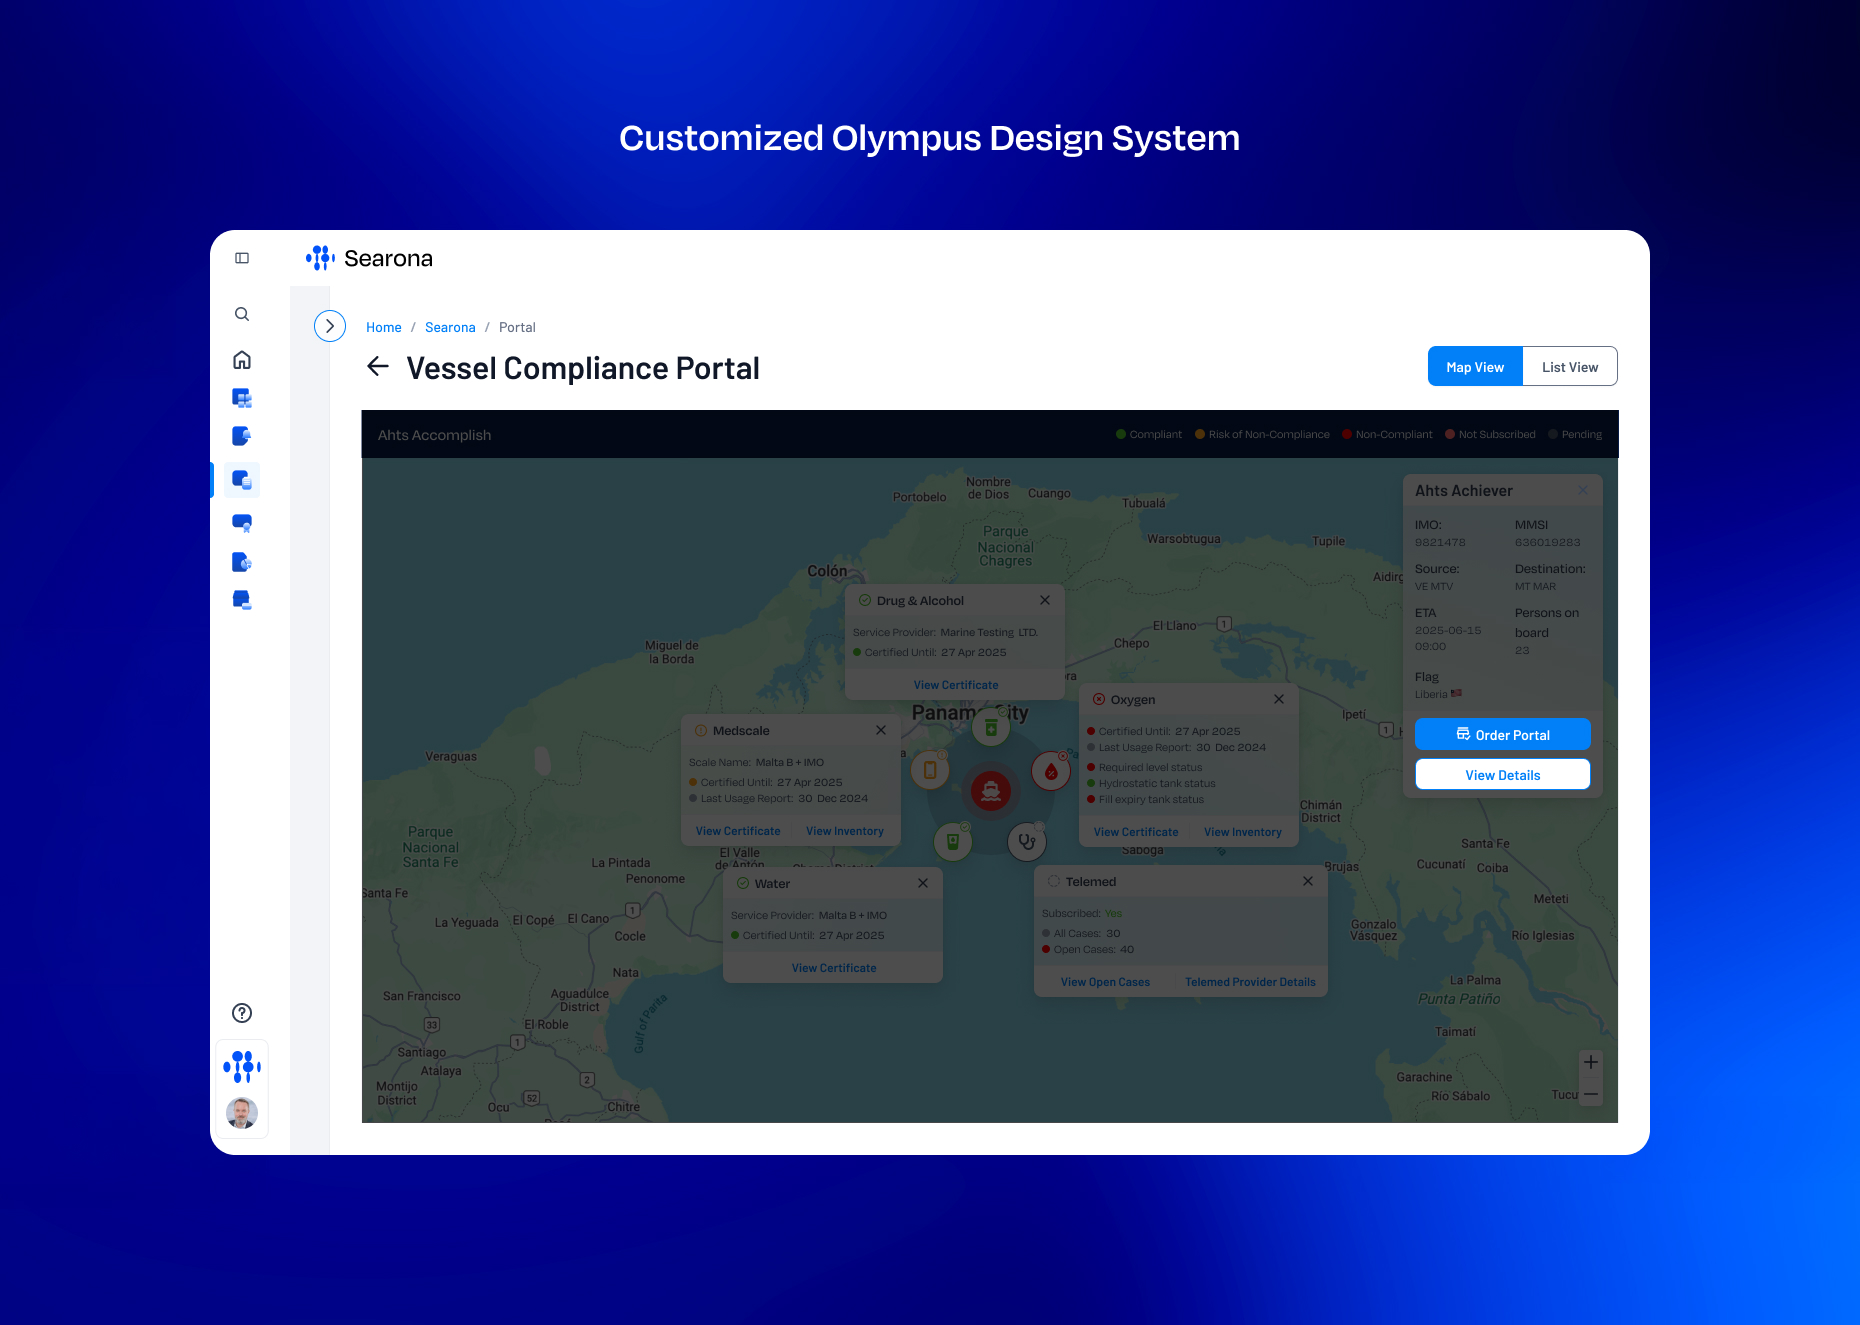Viewport: 1860px width, 1325px height.
Task: Go back using the arrow beside title
Action: click(x=378, y=367)
